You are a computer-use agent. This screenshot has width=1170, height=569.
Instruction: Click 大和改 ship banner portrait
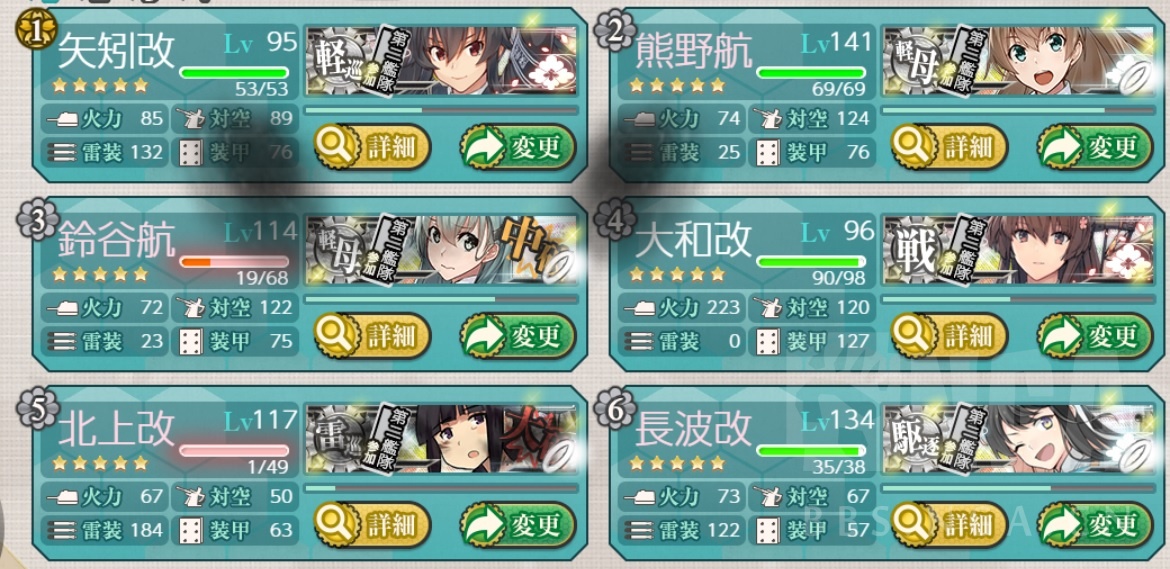pyautogui.click(x=1018, y=250)
